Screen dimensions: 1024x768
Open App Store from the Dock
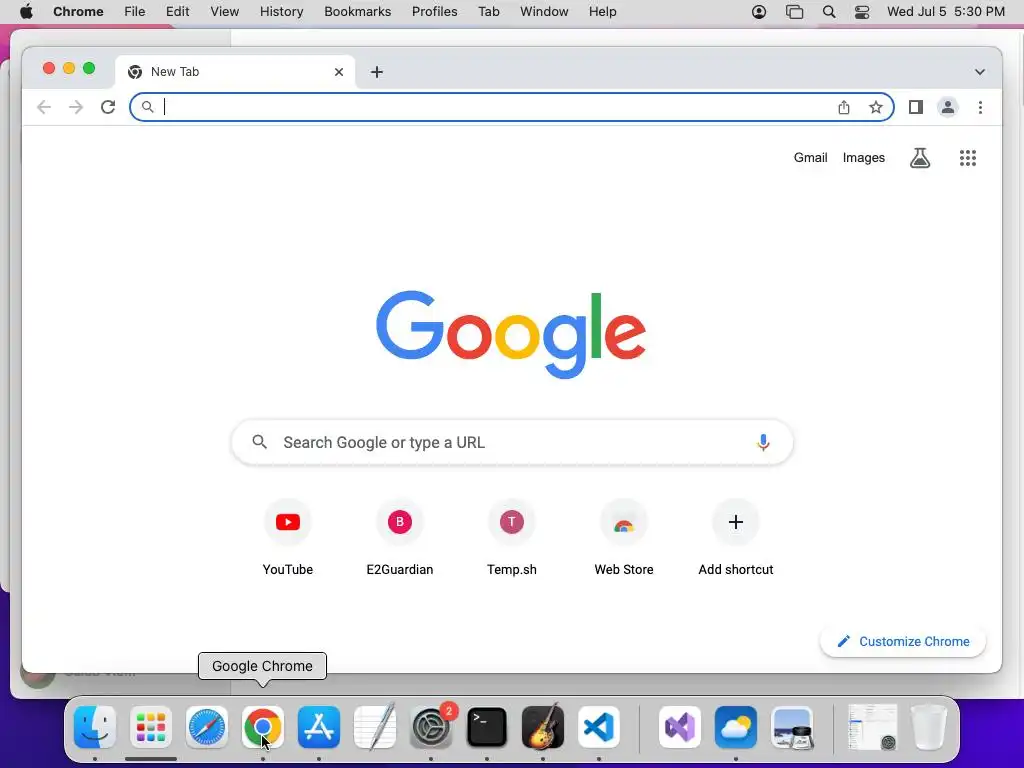point(319,727)
